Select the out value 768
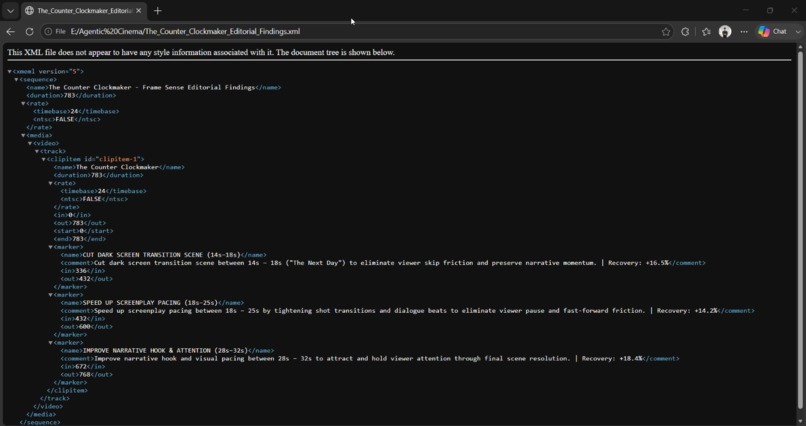 click(x=86, y=374)
